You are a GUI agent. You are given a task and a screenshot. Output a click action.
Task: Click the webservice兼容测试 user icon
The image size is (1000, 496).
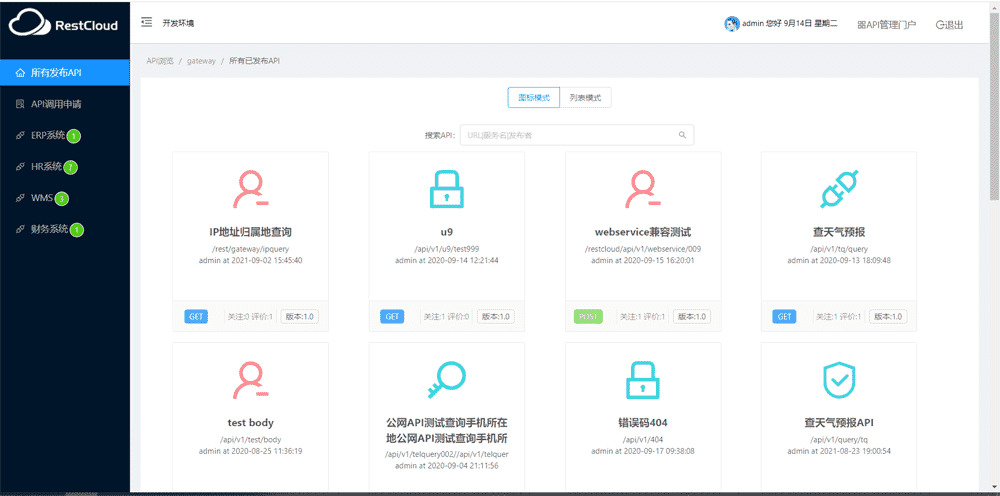tap(642, 190)
